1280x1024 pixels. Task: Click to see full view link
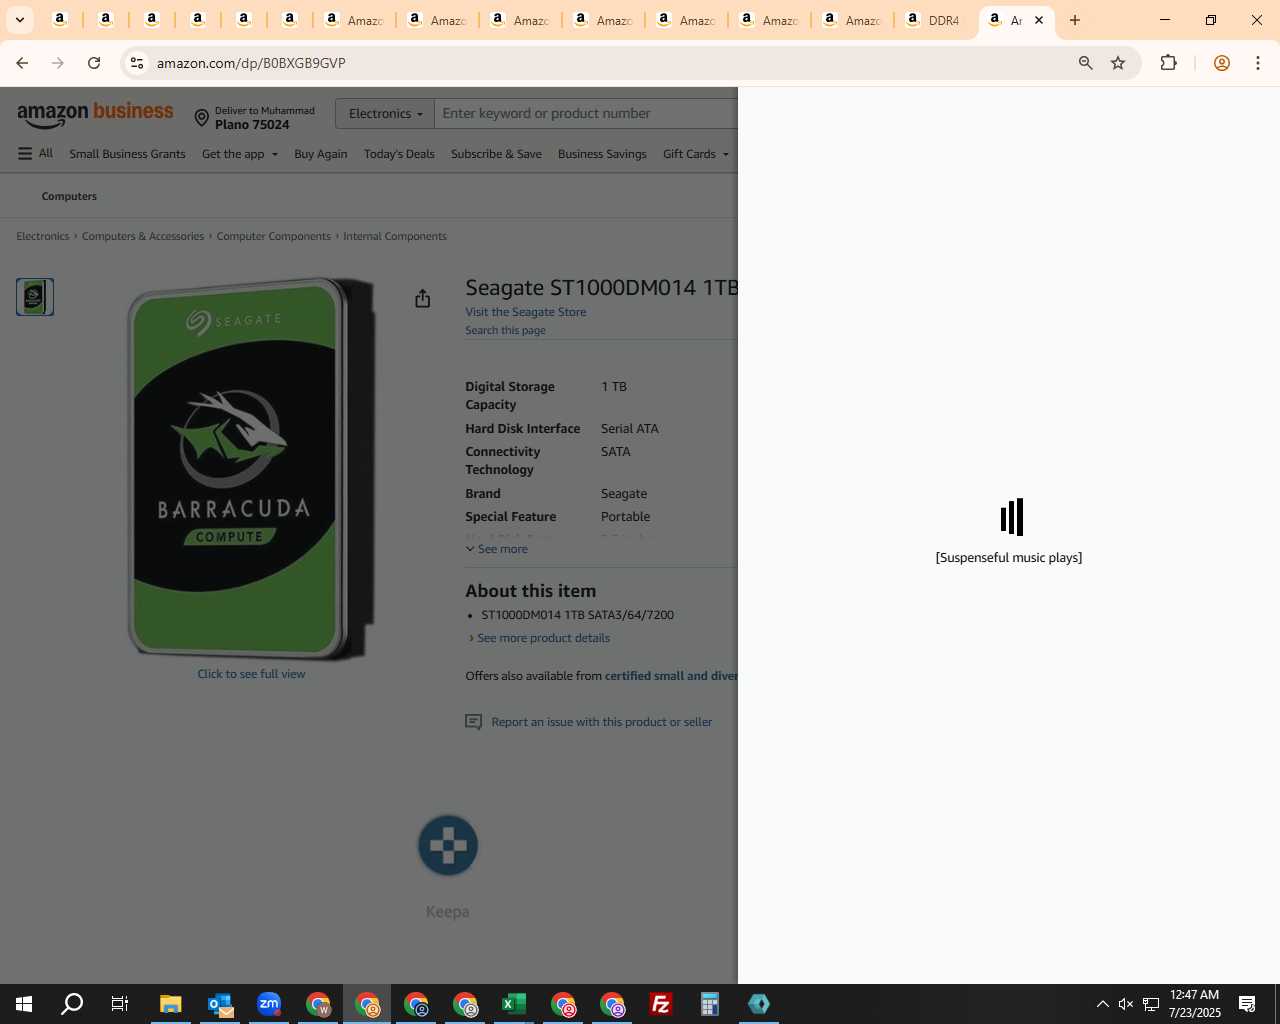pyautogui.click(x=251, y=674)
